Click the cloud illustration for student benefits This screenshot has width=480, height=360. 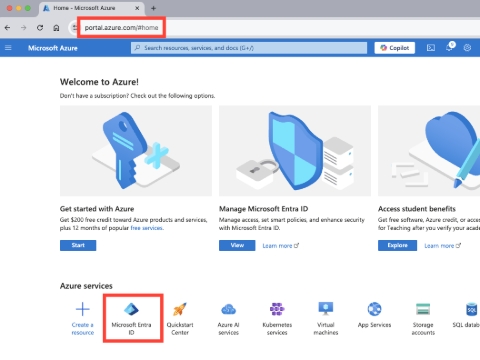coord(429,151)
